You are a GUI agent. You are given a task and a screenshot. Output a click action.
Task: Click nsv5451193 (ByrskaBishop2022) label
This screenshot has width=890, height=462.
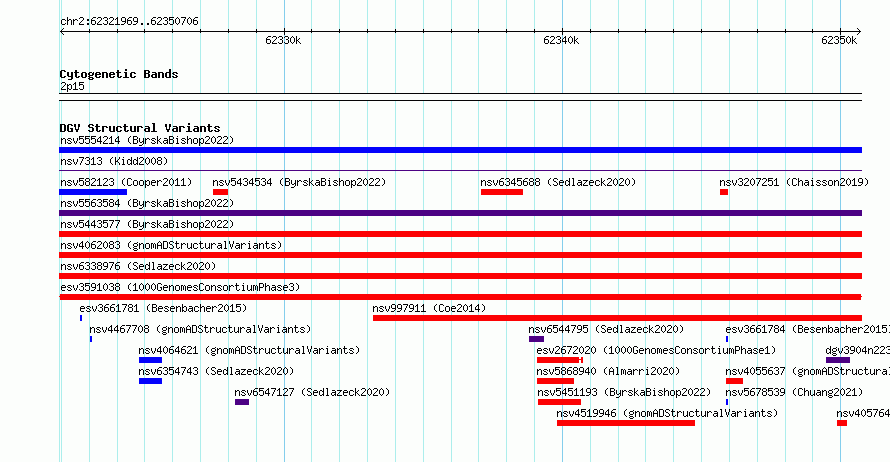tap(624, 392)
